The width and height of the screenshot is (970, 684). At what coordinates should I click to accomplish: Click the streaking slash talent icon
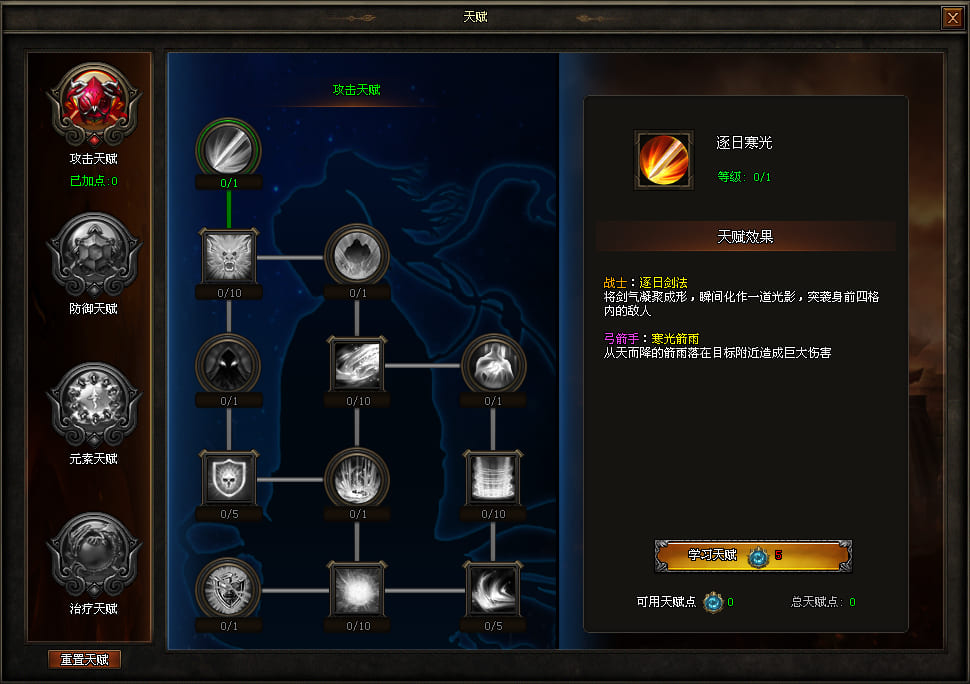pyautogui.click(x=357, y=365)
